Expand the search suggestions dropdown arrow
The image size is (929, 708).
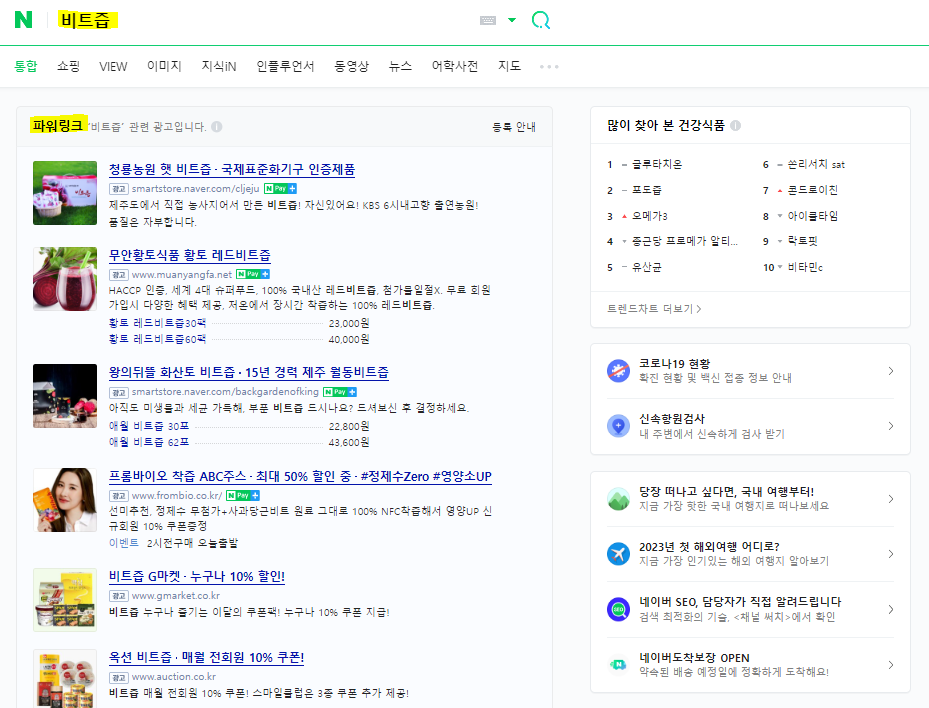[512, 20]
